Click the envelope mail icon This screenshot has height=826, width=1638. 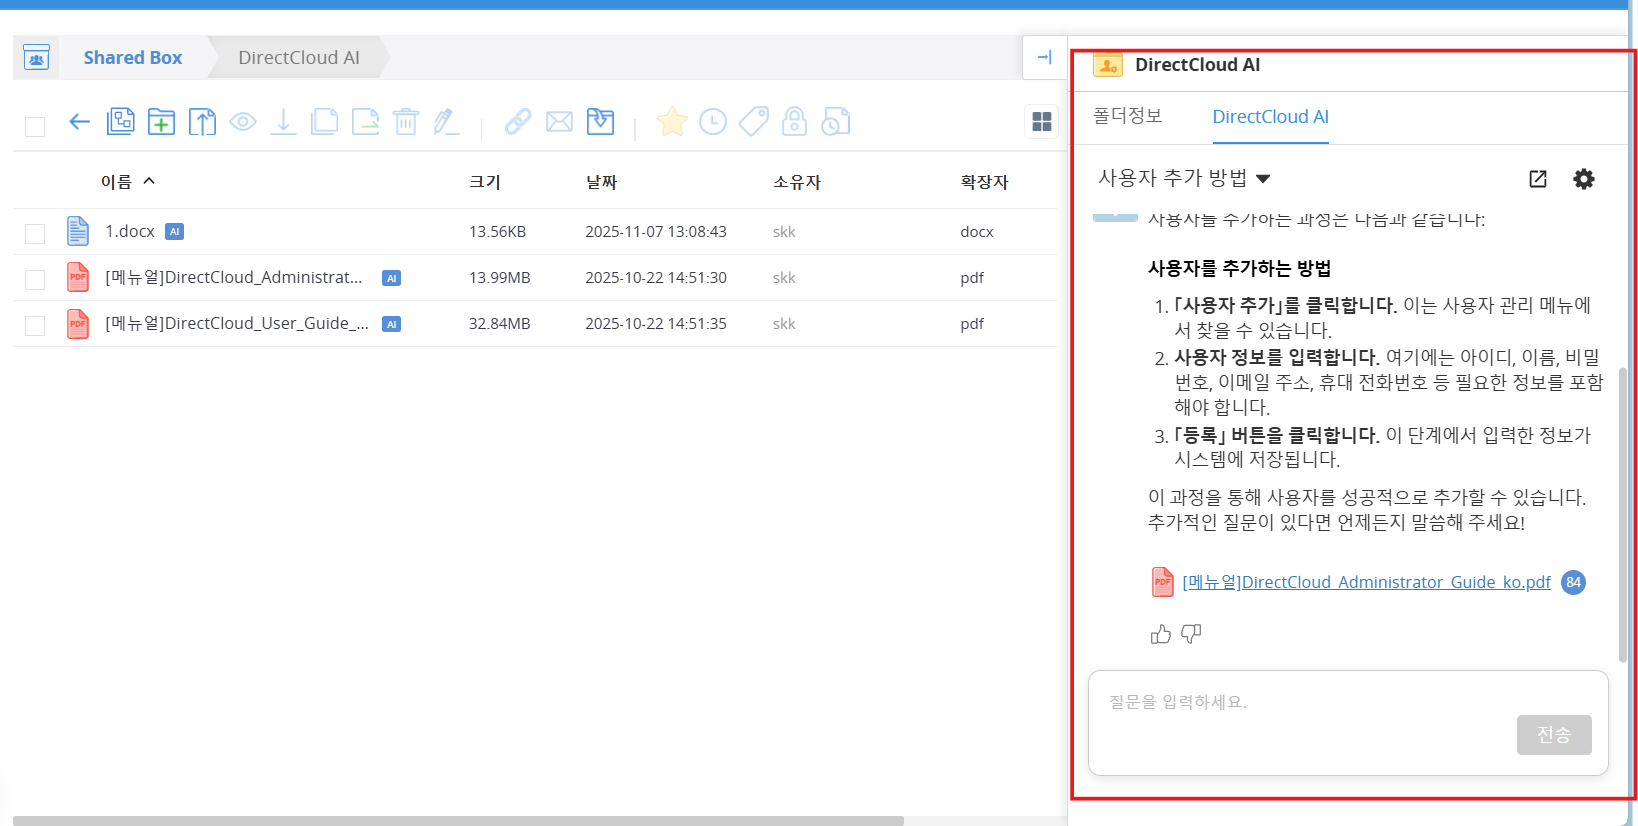[559, 122]
